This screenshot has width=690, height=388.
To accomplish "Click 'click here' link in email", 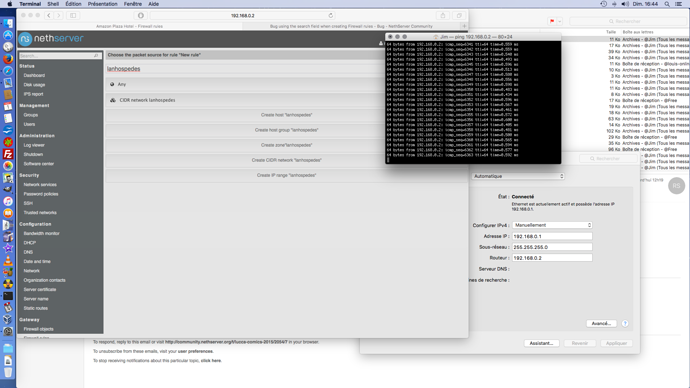I will (x=211, y=360).
